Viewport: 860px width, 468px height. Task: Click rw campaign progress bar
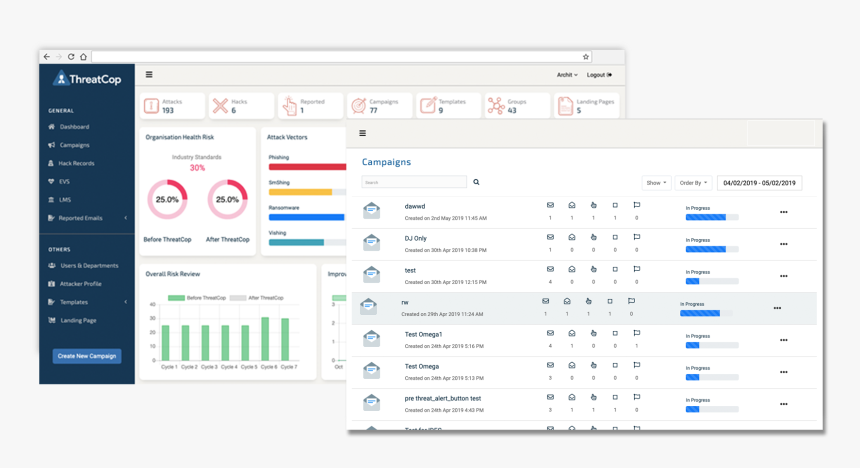click(x=706, y=313)
